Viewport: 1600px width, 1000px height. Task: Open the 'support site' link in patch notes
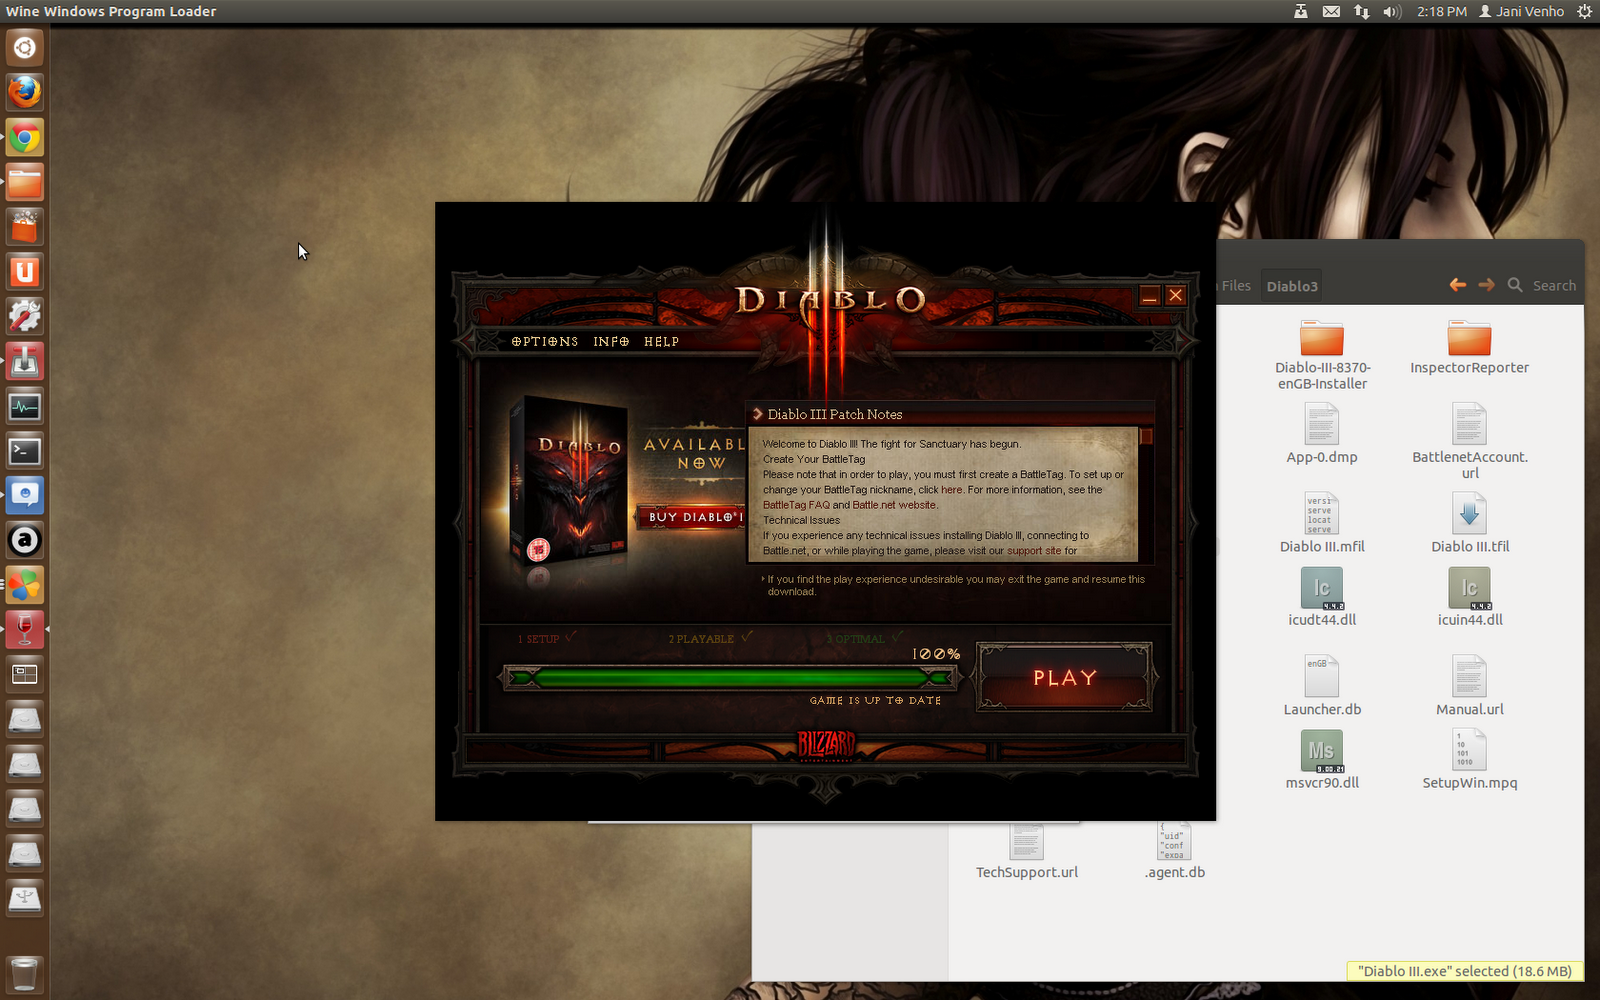(1034, 551)
